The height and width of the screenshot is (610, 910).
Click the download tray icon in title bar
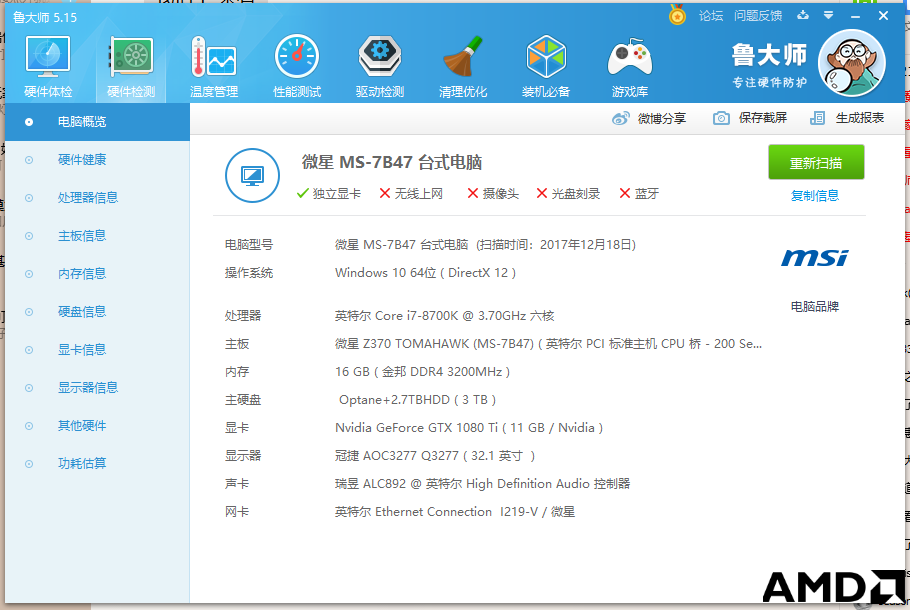click(x=803, y=15)
